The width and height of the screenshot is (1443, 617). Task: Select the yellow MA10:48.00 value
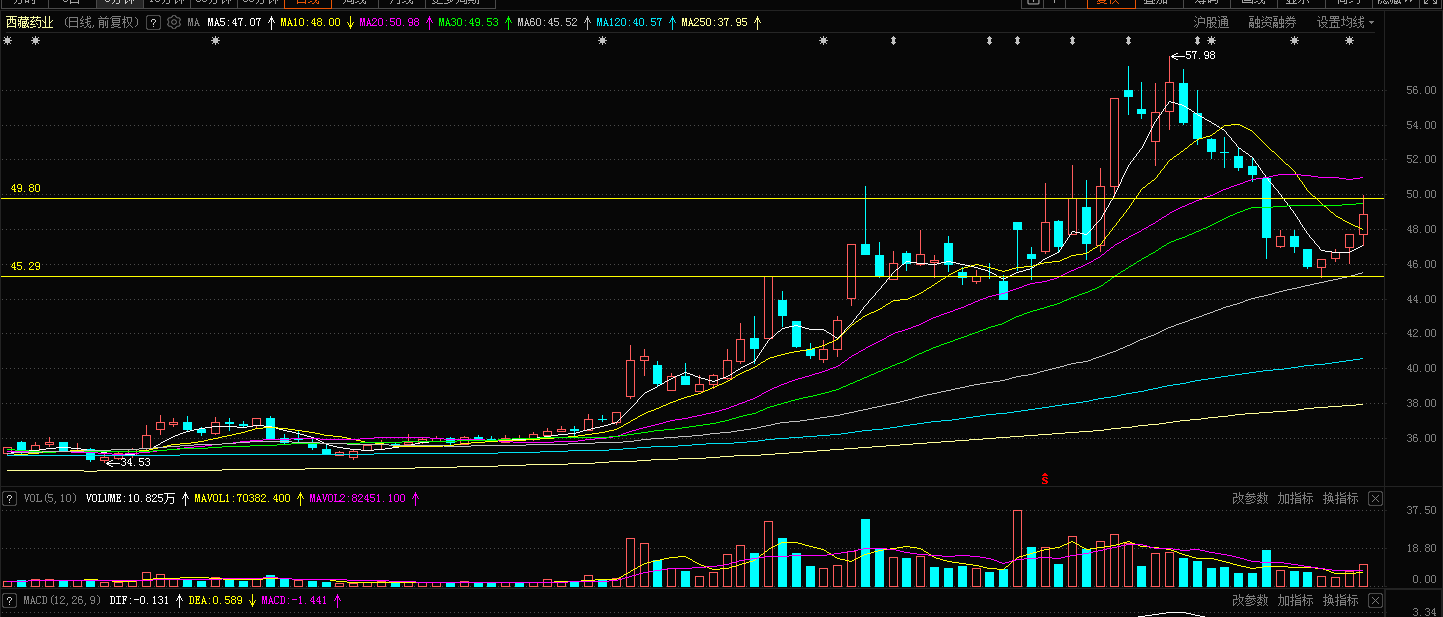310,22
